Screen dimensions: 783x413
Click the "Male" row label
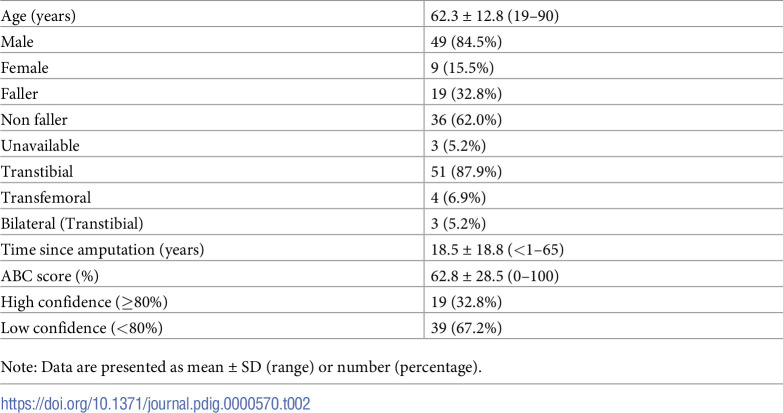pos(19,41)
